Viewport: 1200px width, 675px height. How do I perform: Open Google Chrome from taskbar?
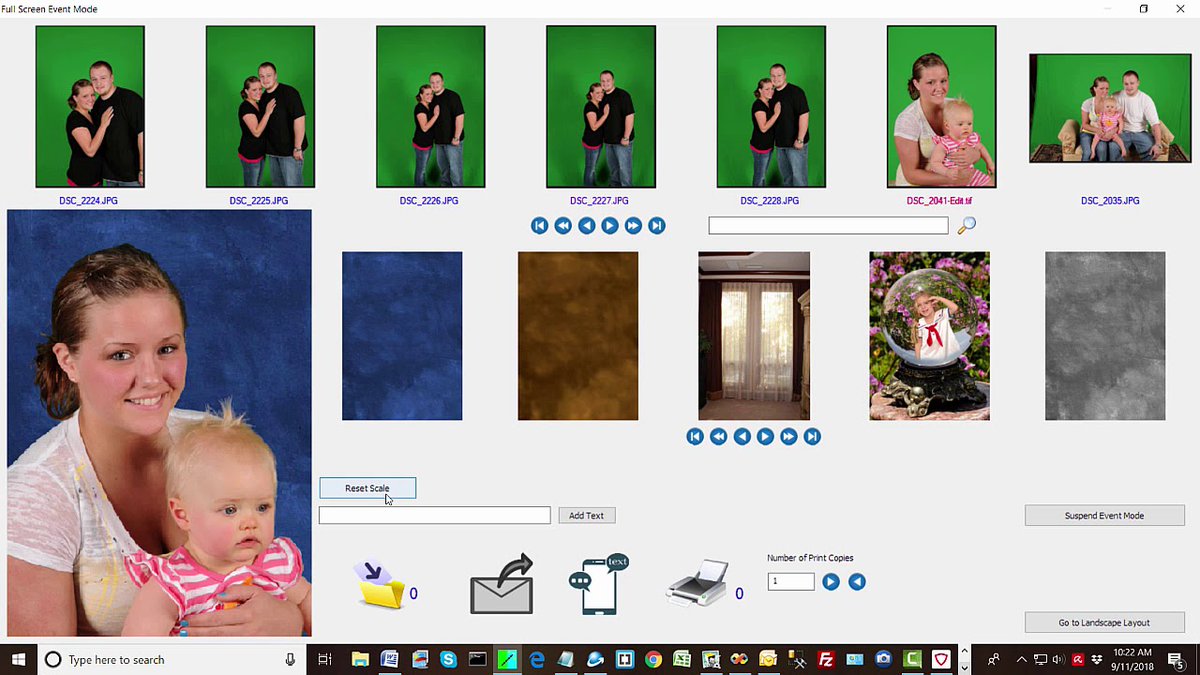(653, 659)
